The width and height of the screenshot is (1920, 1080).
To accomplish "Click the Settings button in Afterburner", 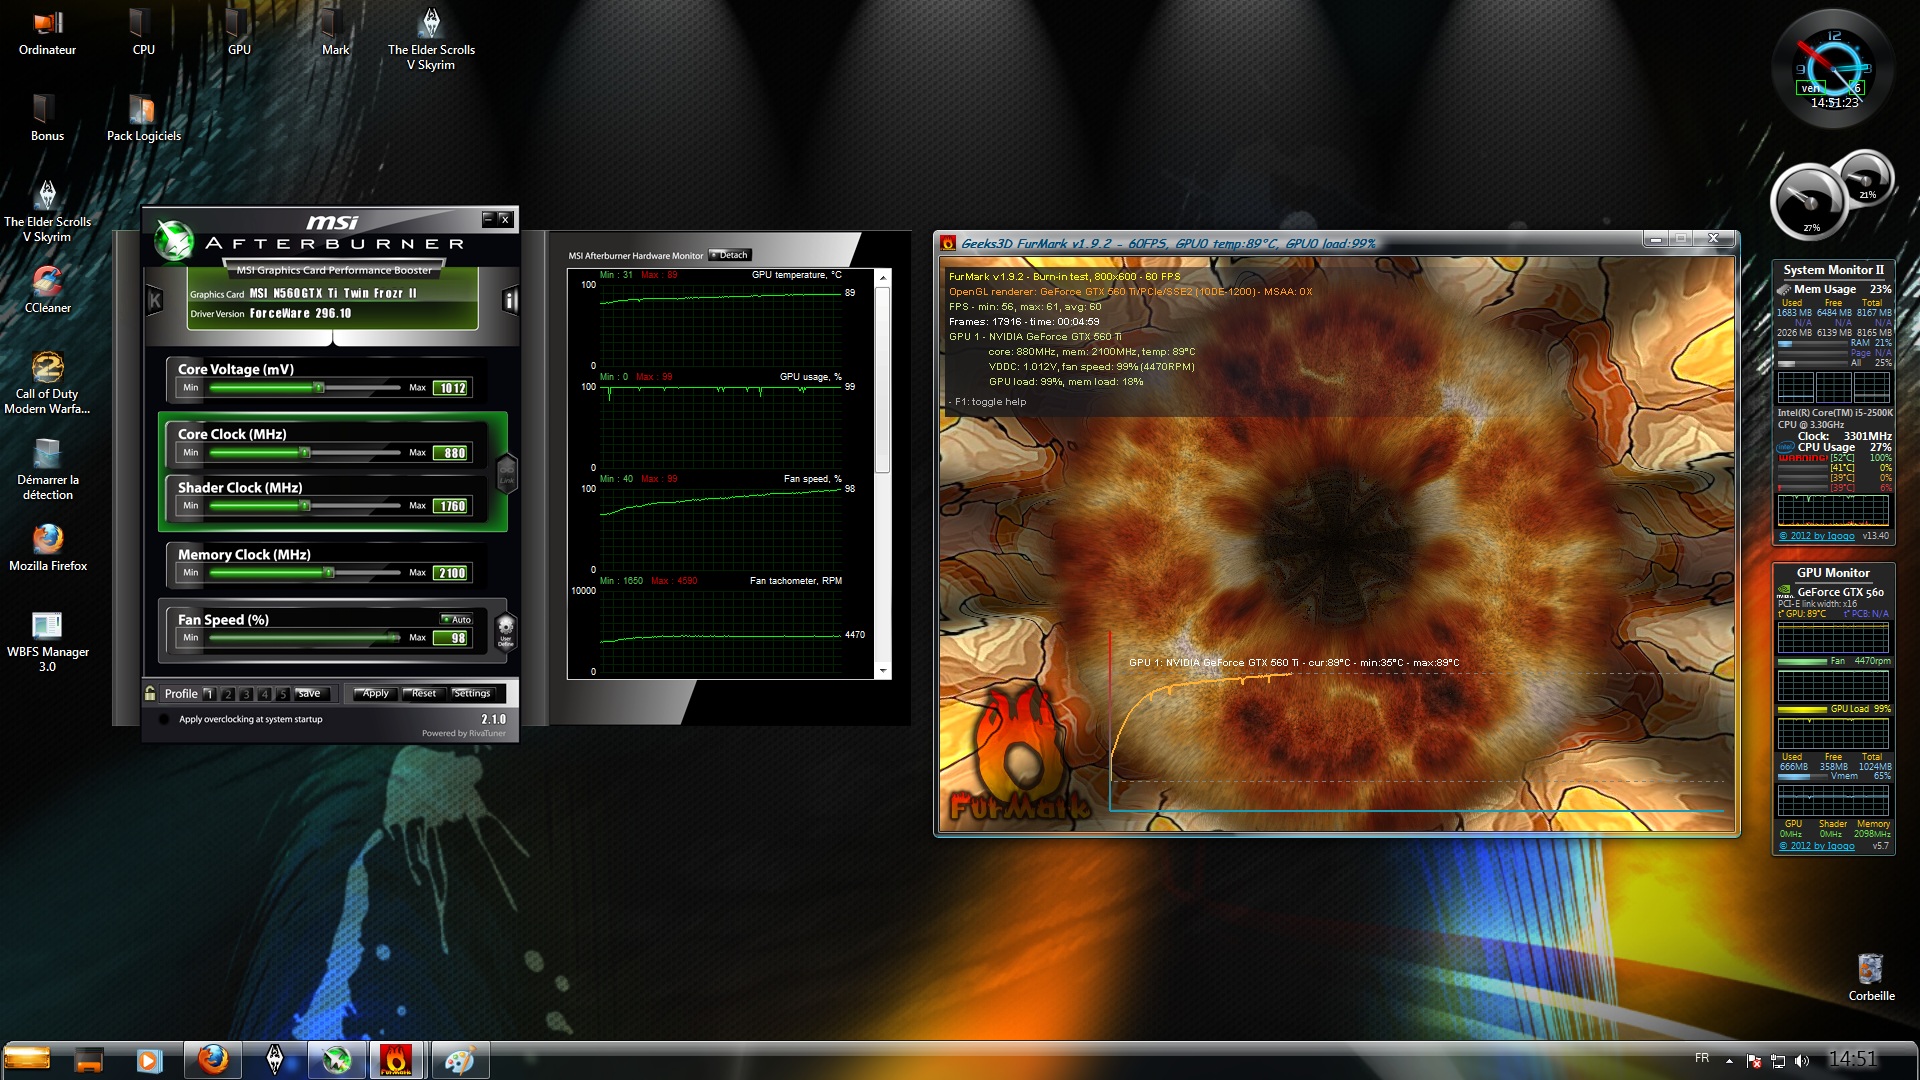I will (472, 693).
